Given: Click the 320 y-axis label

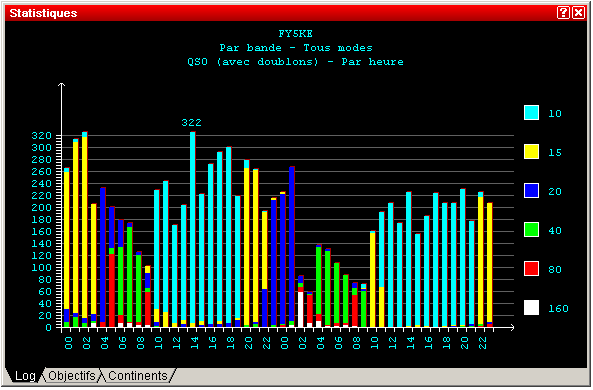Looking at the screenshot, I should [42, 135].
